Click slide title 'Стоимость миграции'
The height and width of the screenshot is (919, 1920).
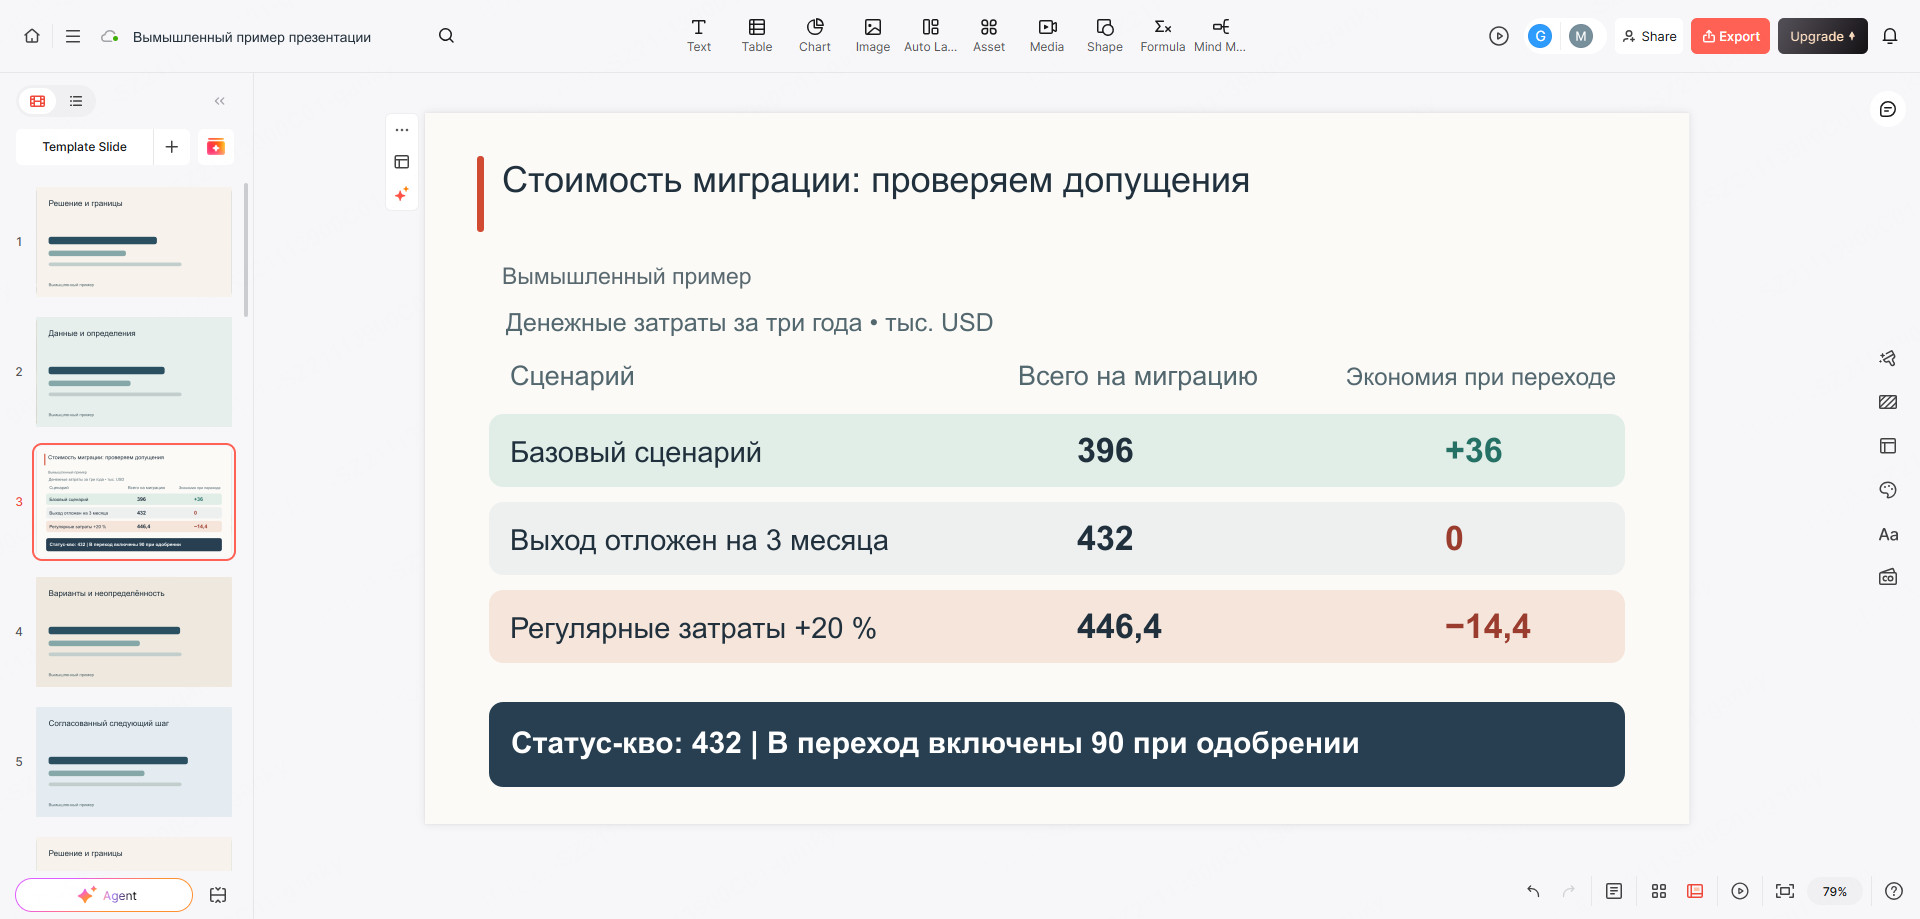pyautogui.click(x=876, y=181)
